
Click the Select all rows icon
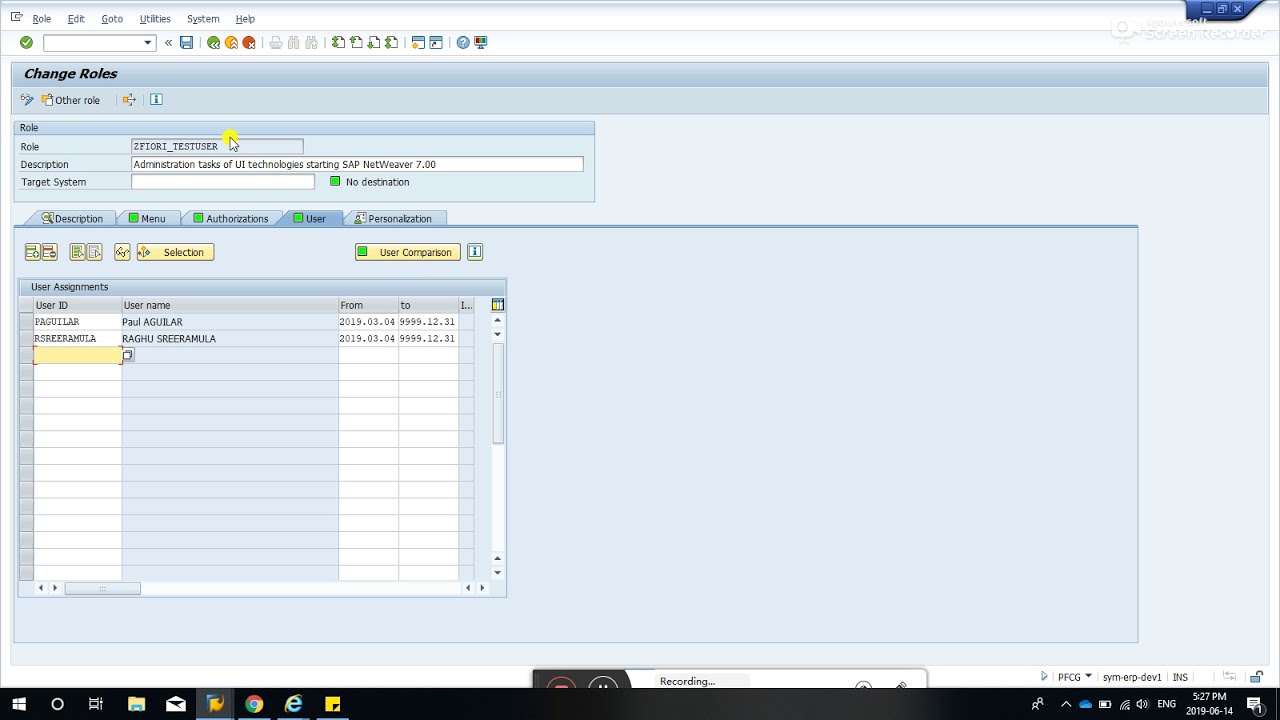coord(77,252)
